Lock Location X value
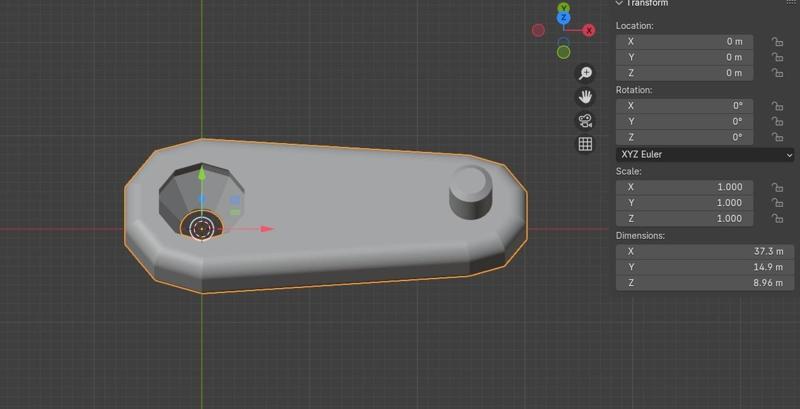Viewport: 800px width, 409px height. coord(777,42)
